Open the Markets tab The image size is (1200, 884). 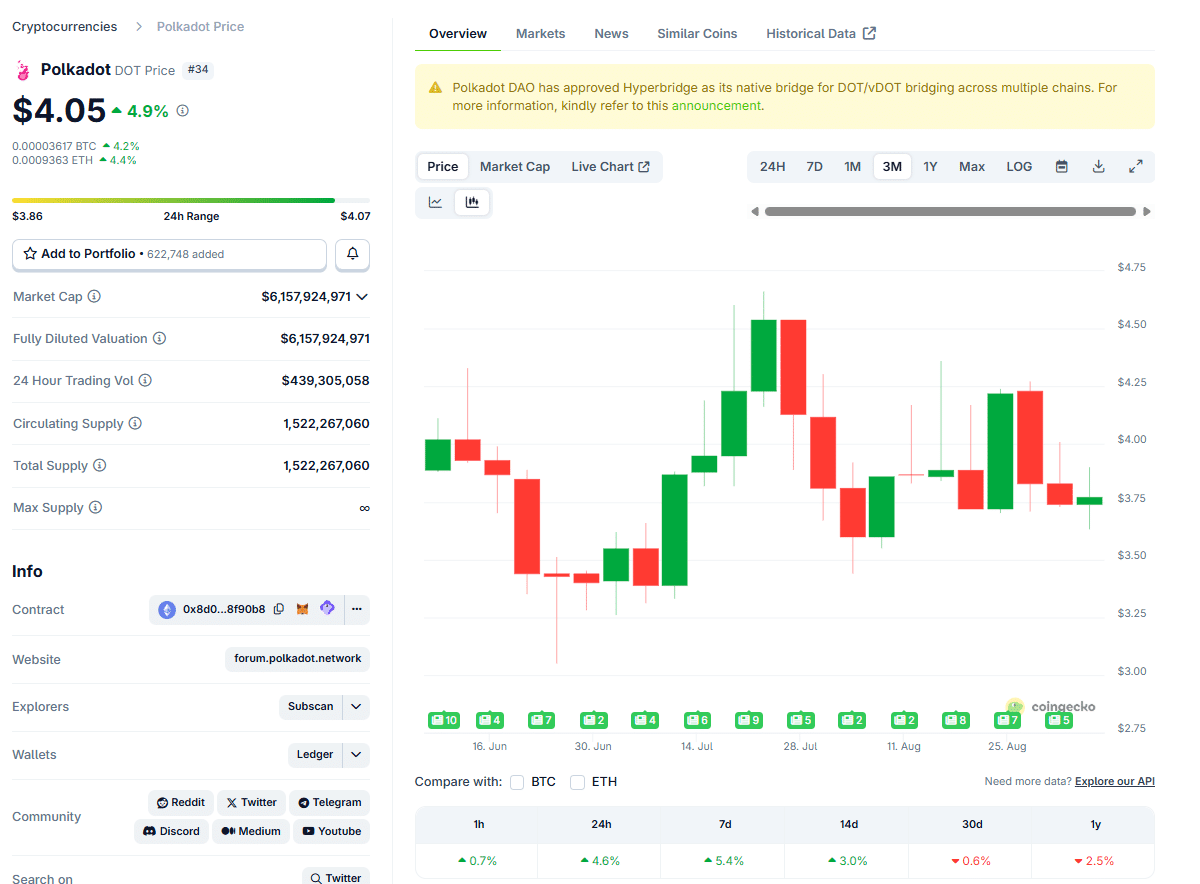click(x=540, y=34)
